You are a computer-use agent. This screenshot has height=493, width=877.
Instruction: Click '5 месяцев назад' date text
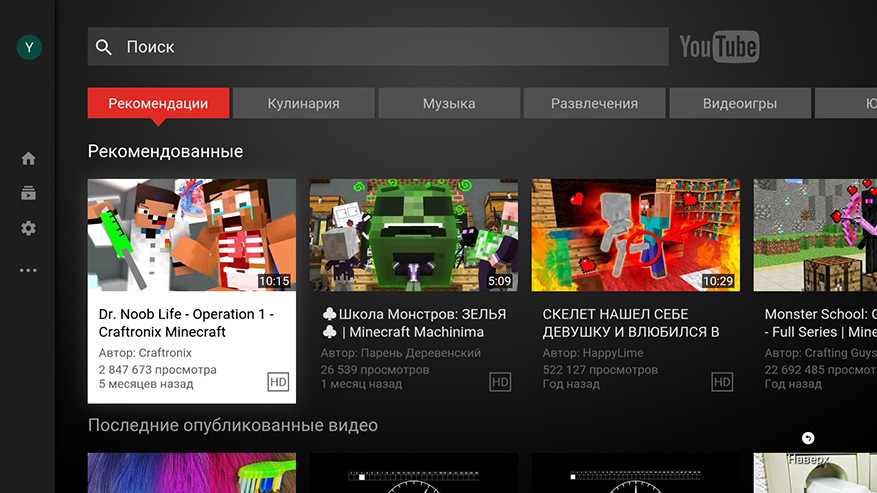tap(146, 384)
